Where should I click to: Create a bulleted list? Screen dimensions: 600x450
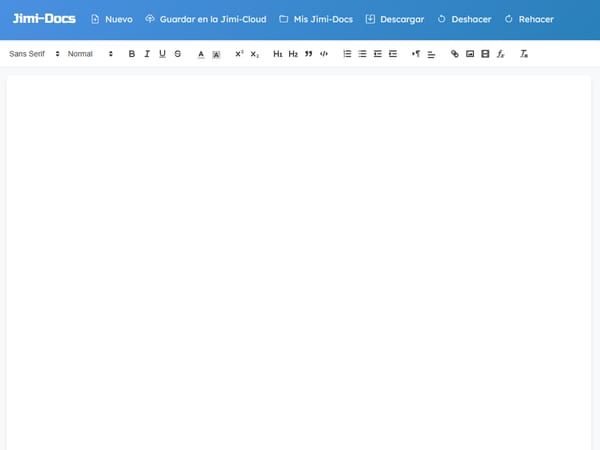click(362, 54)
